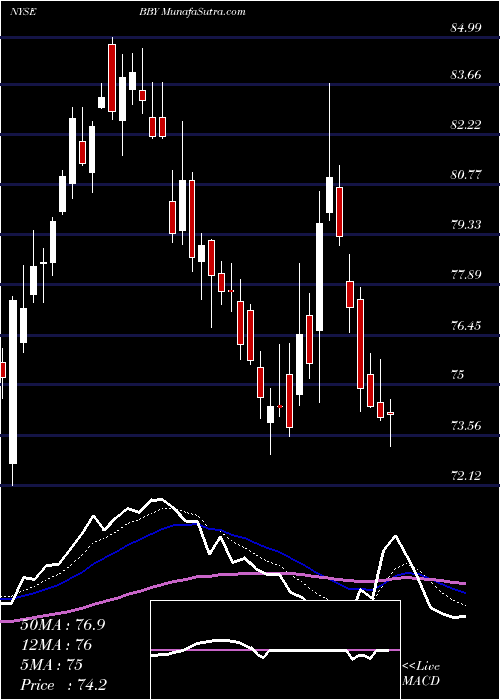The height and width of the screenshot is (700, 500).
Task: Click the 76.45 price axis label
Action: (466, 326)
